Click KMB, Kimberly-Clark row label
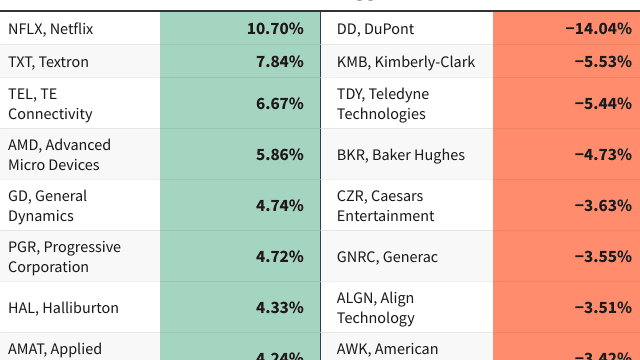The image size is (640, 360). (x=406, y=62)
